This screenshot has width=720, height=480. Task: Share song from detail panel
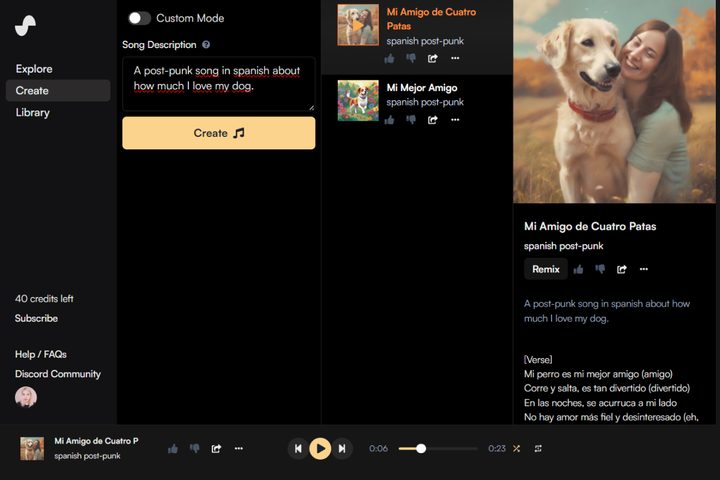coord(622,269)
